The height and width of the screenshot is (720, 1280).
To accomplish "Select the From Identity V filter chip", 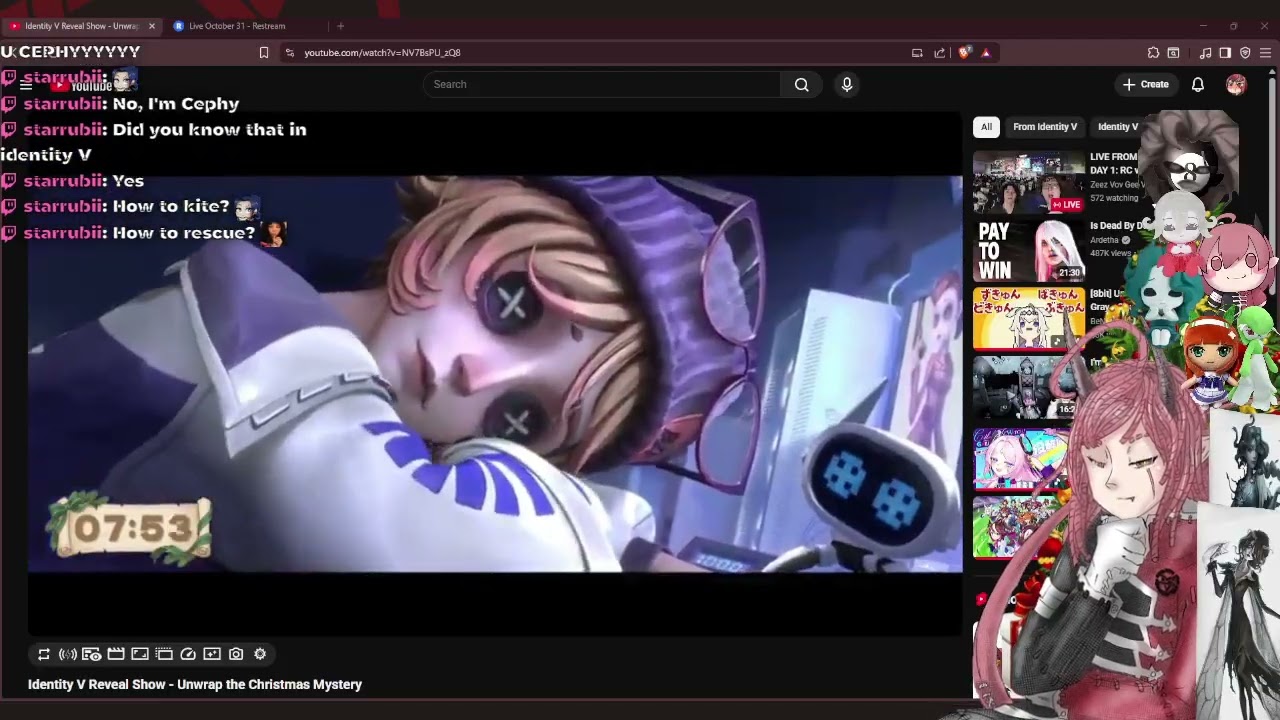I will (1045, 127).
